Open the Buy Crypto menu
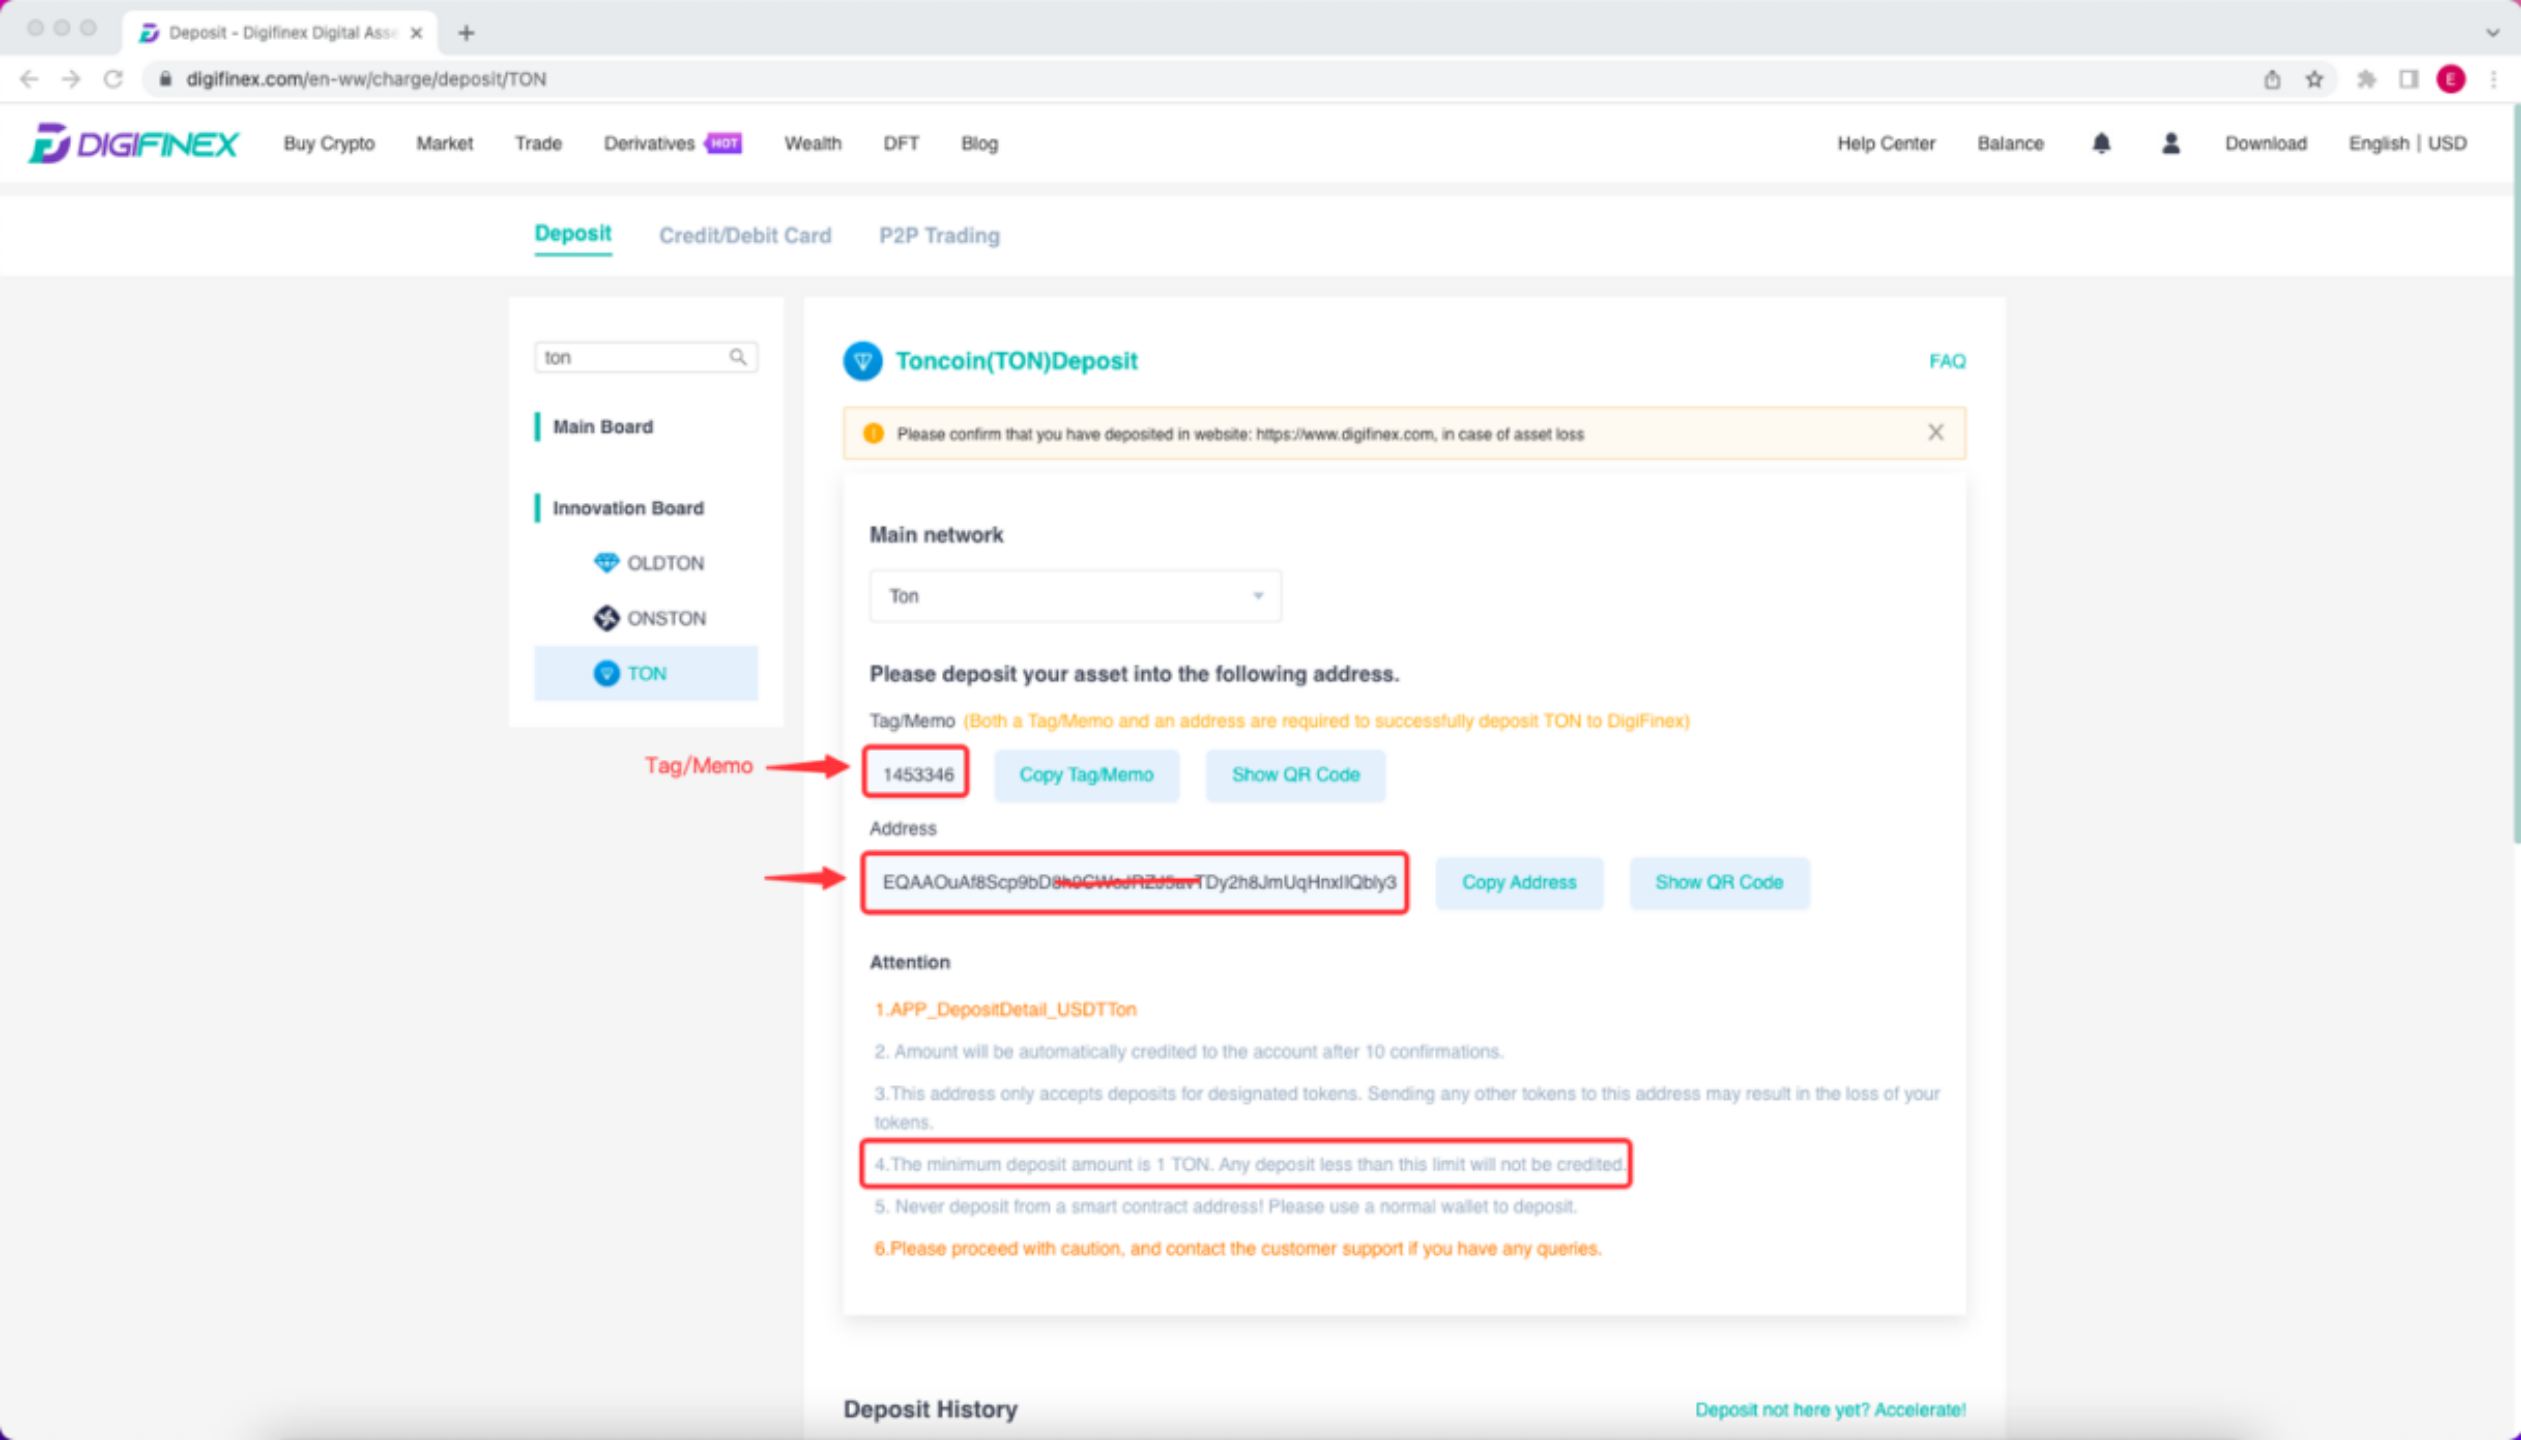Image resolution: width=2521 pixels, height=1440 pixels. point(329,144)
